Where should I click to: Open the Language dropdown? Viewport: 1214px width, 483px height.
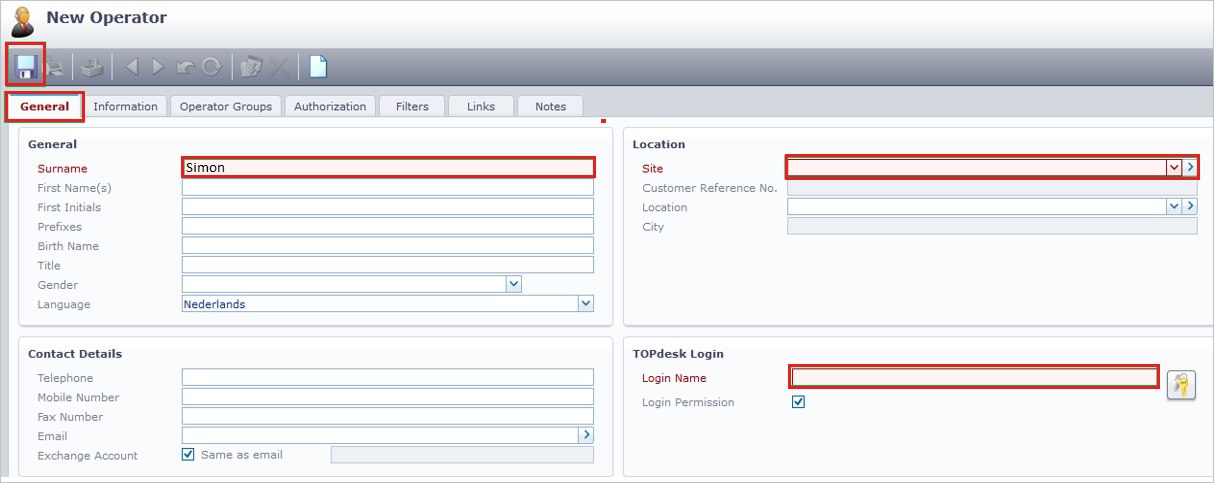pos(586,304)
